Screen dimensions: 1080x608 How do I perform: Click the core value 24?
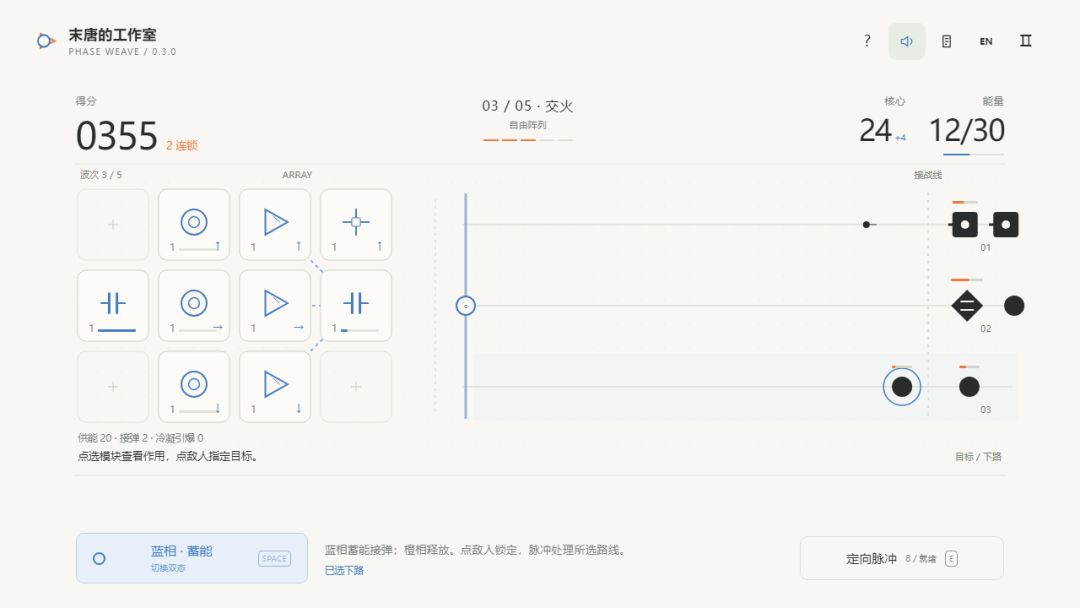point(875,130)
